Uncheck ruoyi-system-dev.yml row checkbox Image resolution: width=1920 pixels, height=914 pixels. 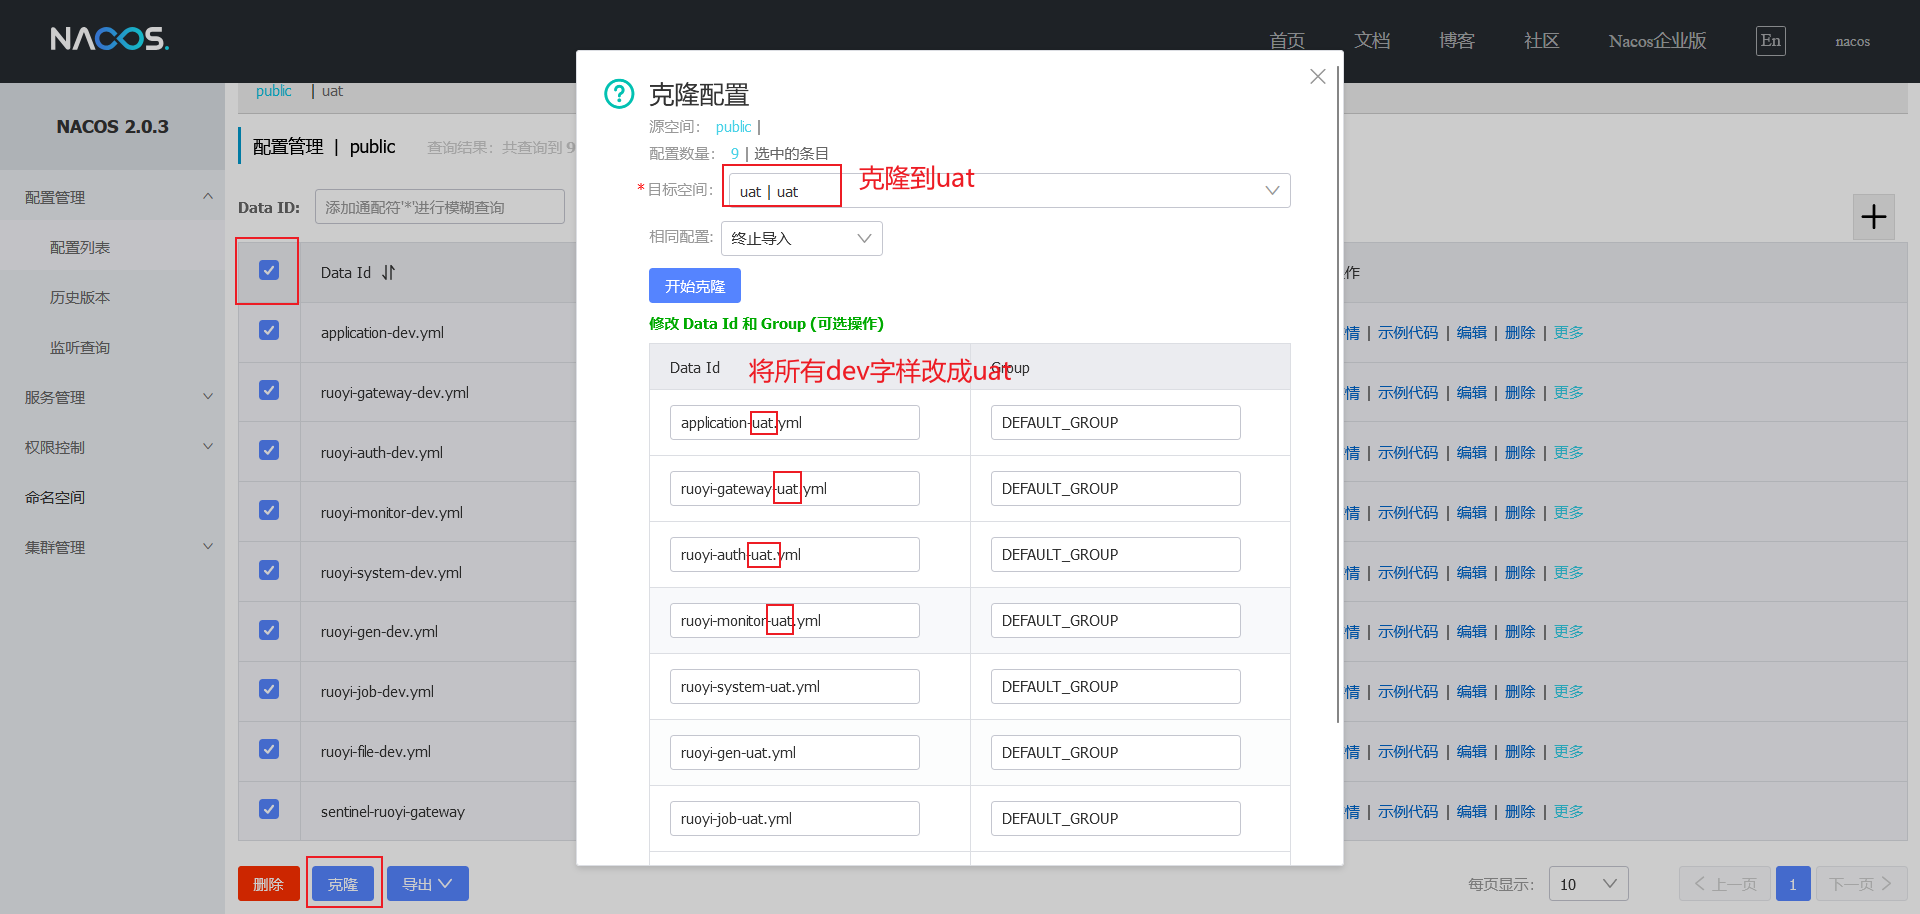tap(269, 570)
